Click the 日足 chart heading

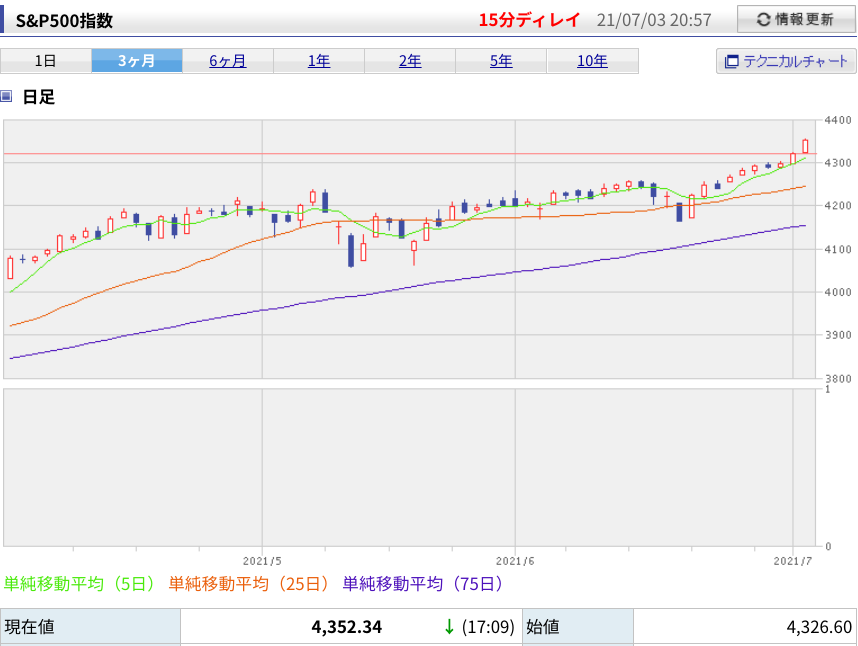(38, 97)
